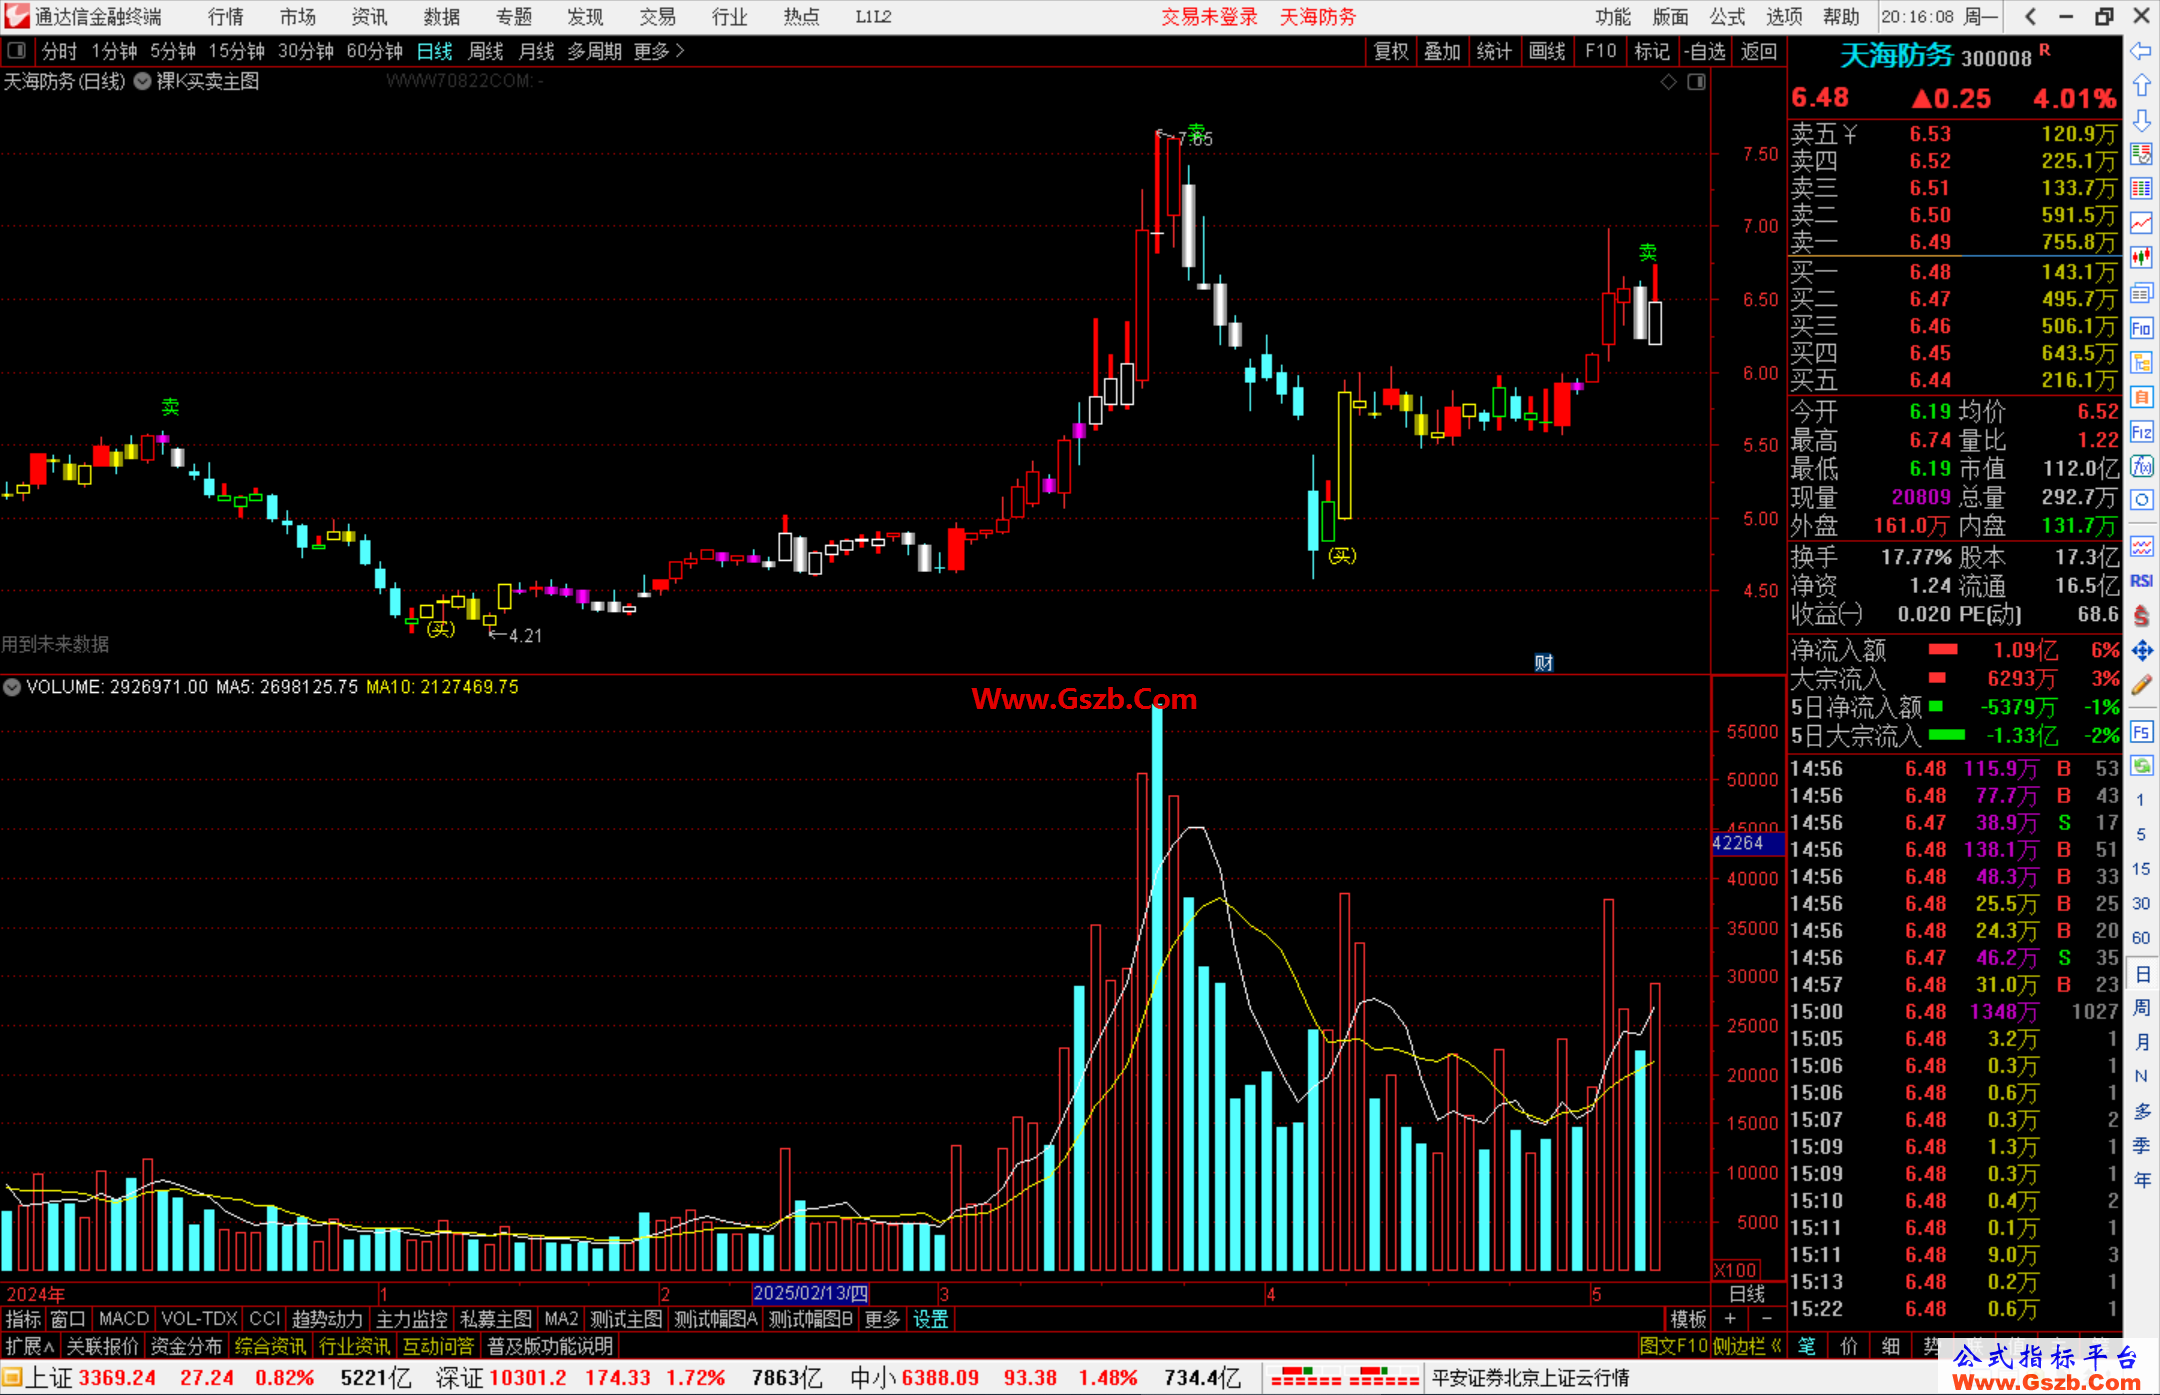This screenshot has height=1395, width=2160.
Task: Click the + zoom-in chart button
Action: pyautogui.click(x=1730, y=1319)
